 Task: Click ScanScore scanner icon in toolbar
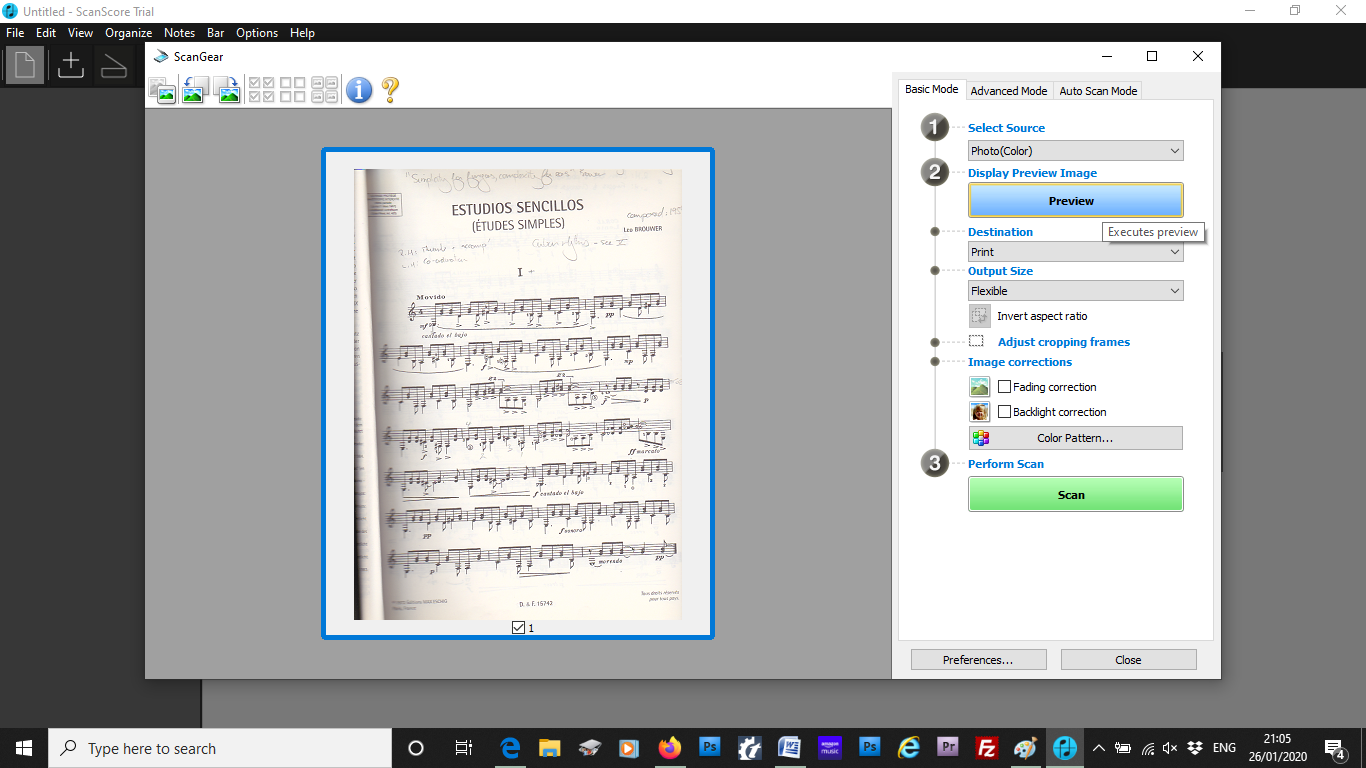pyautogui.click(x=114, y=66)
